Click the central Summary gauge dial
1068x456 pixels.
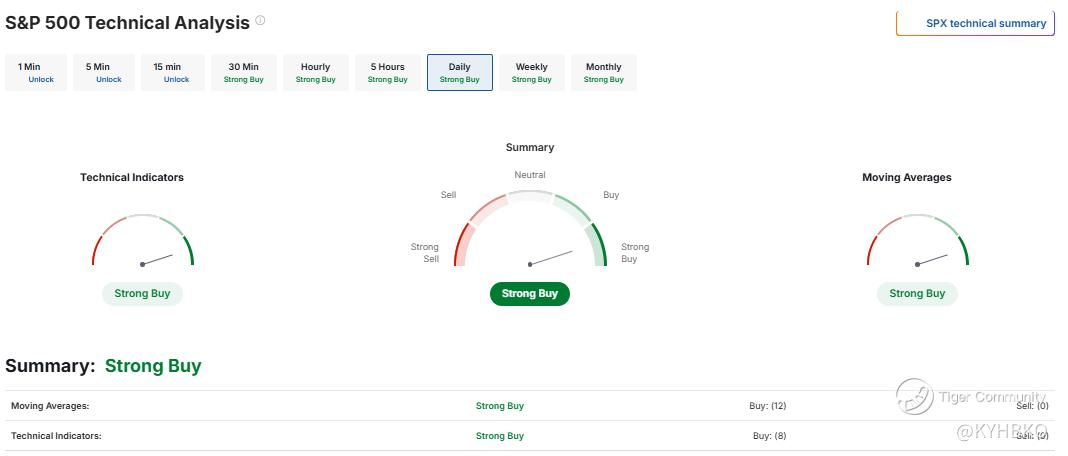[x=530, y=228]
